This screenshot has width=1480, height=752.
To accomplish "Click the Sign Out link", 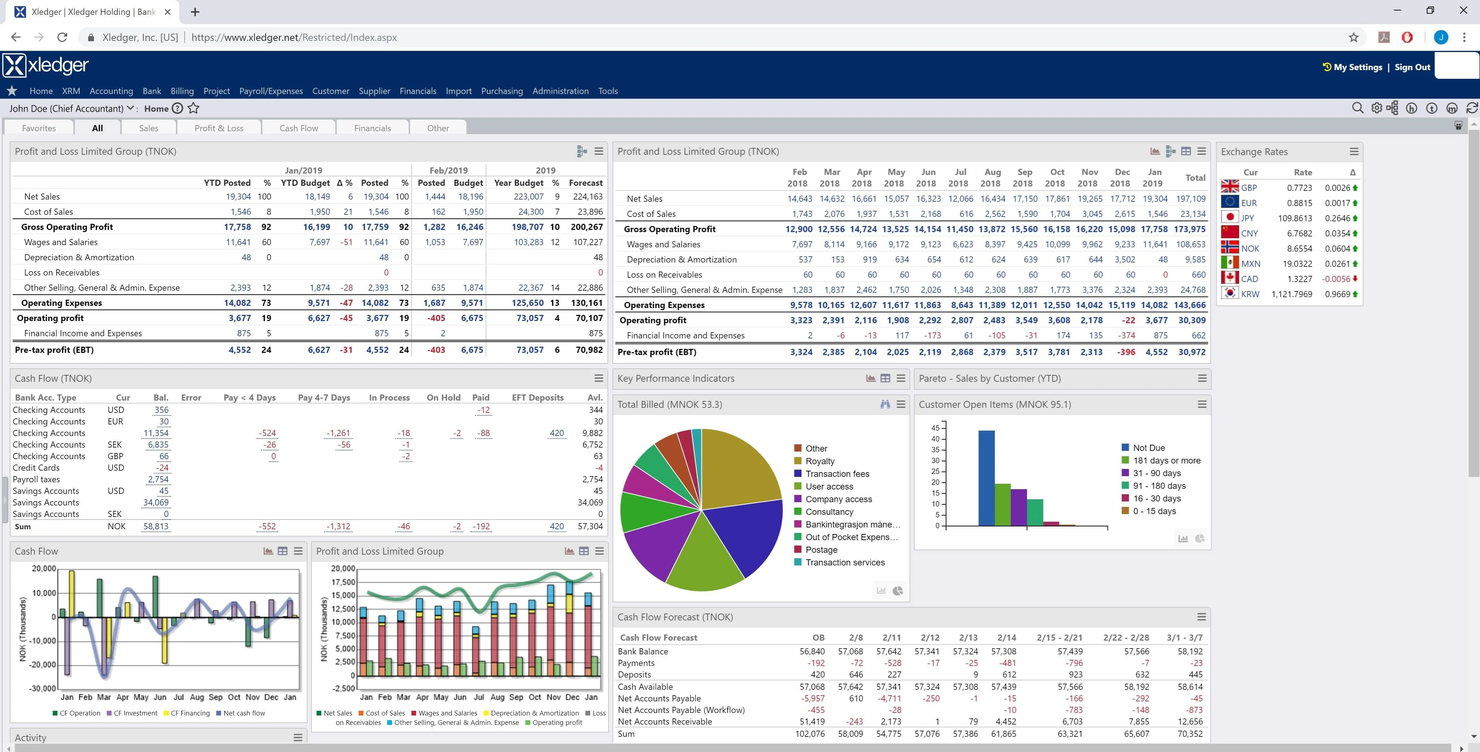I will pos(1412,67).
